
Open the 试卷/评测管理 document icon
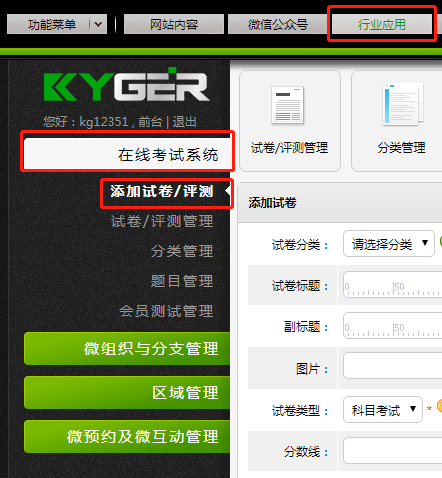(x=288, y=105)
